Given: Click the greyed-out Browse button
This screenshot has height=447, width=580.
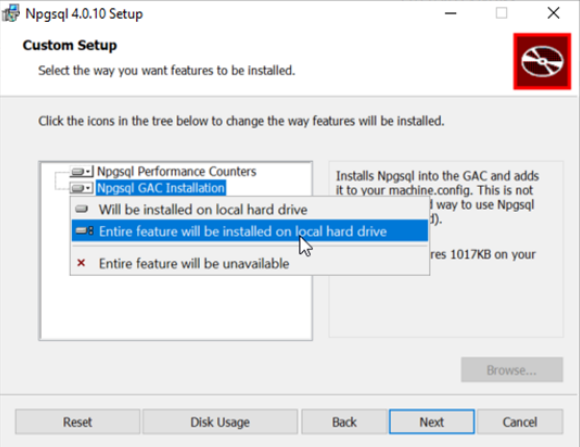Looking at the screenshot, I should 512,370.
